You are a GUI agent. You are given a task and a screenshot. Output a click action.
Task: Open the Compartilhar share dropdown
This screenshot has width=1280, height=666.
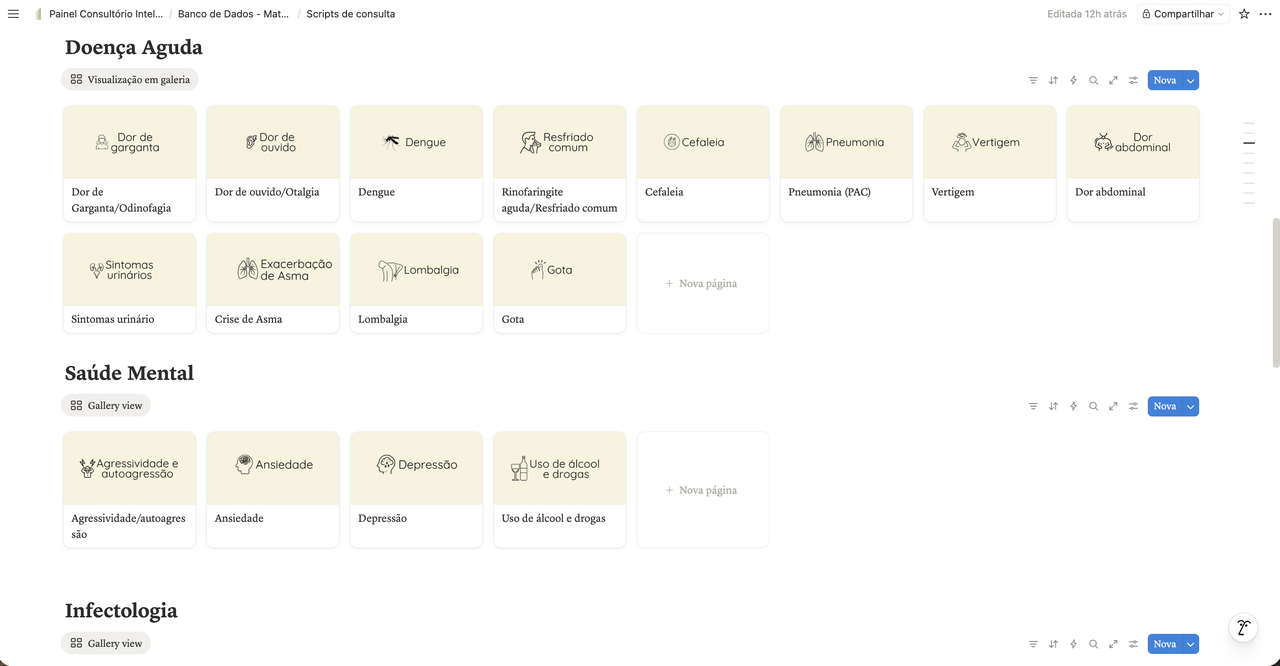coord(1182,14)
